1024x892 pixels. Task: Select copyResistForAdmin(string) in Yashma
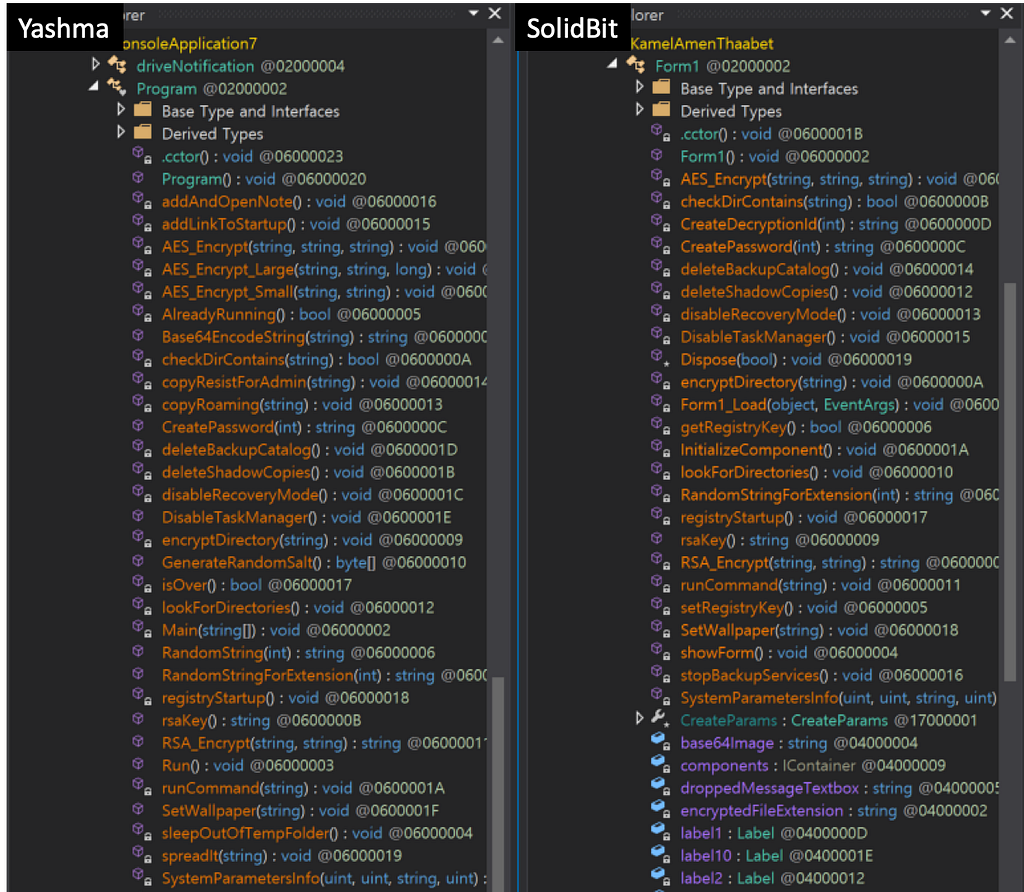324,382
